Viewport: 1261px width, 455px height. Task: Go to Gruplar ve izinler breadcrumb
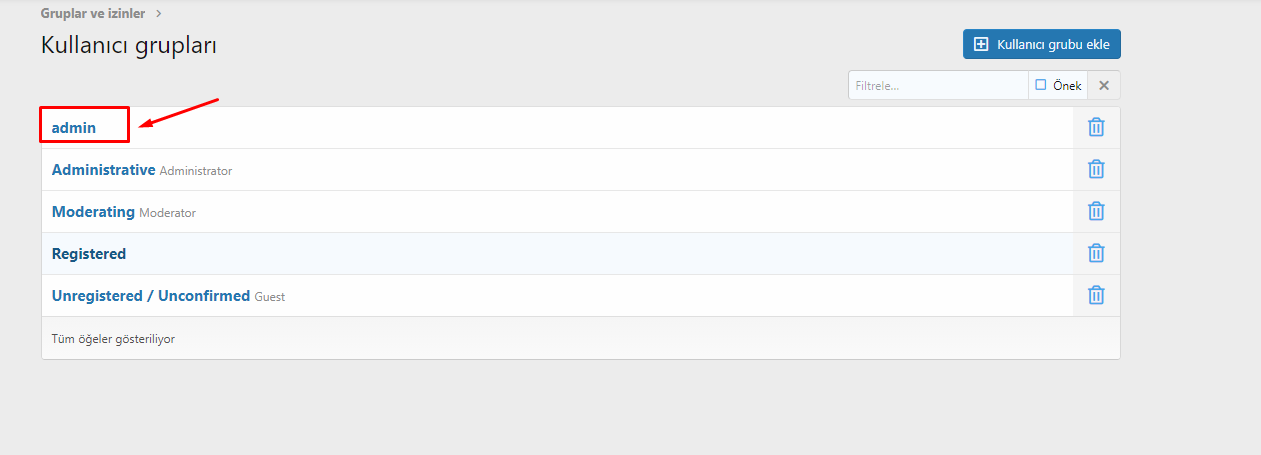tap(93, 14)
